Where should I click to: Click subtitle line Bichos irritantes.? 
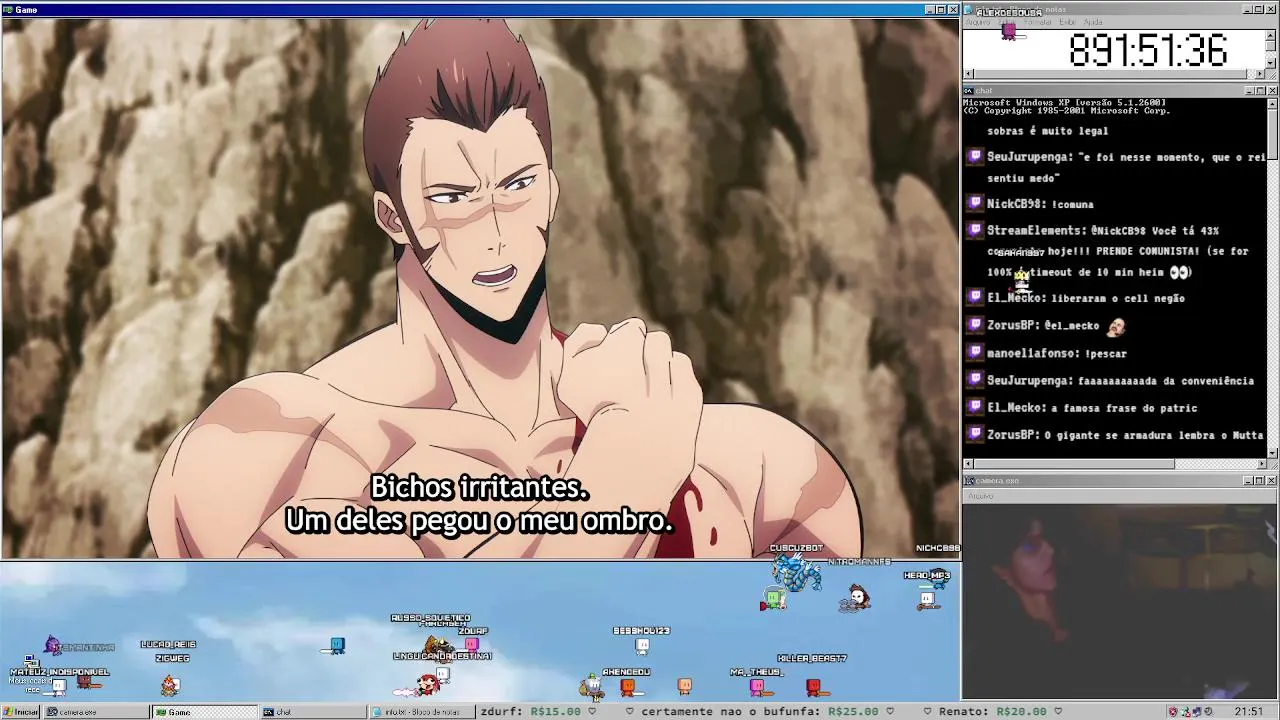pos(479,488)
